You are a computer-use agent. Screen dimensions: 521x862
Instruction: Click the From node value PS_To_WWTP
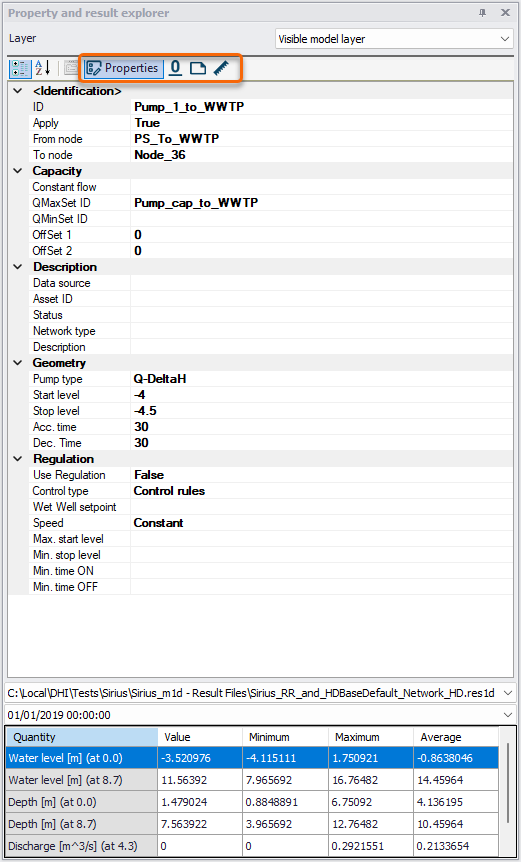tap(176, 139)
